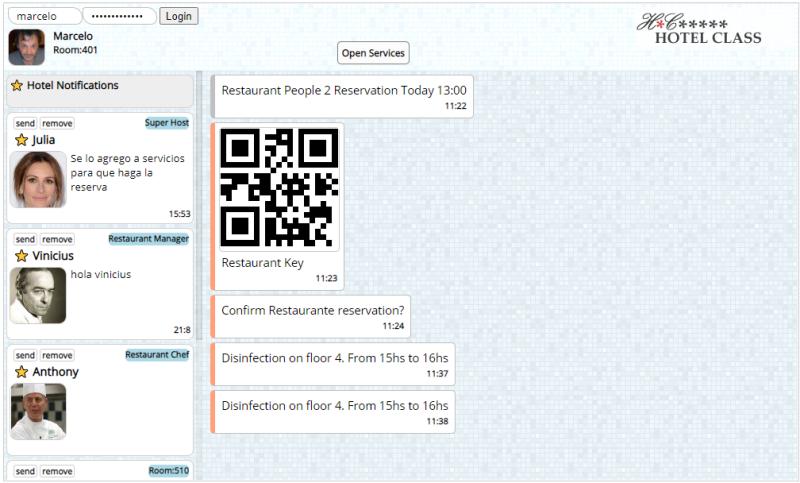The height and width of the screenshot is (483, 800).
Task: Click the Super Host badge
Action: pyautogui.click(x=167, y=123)
